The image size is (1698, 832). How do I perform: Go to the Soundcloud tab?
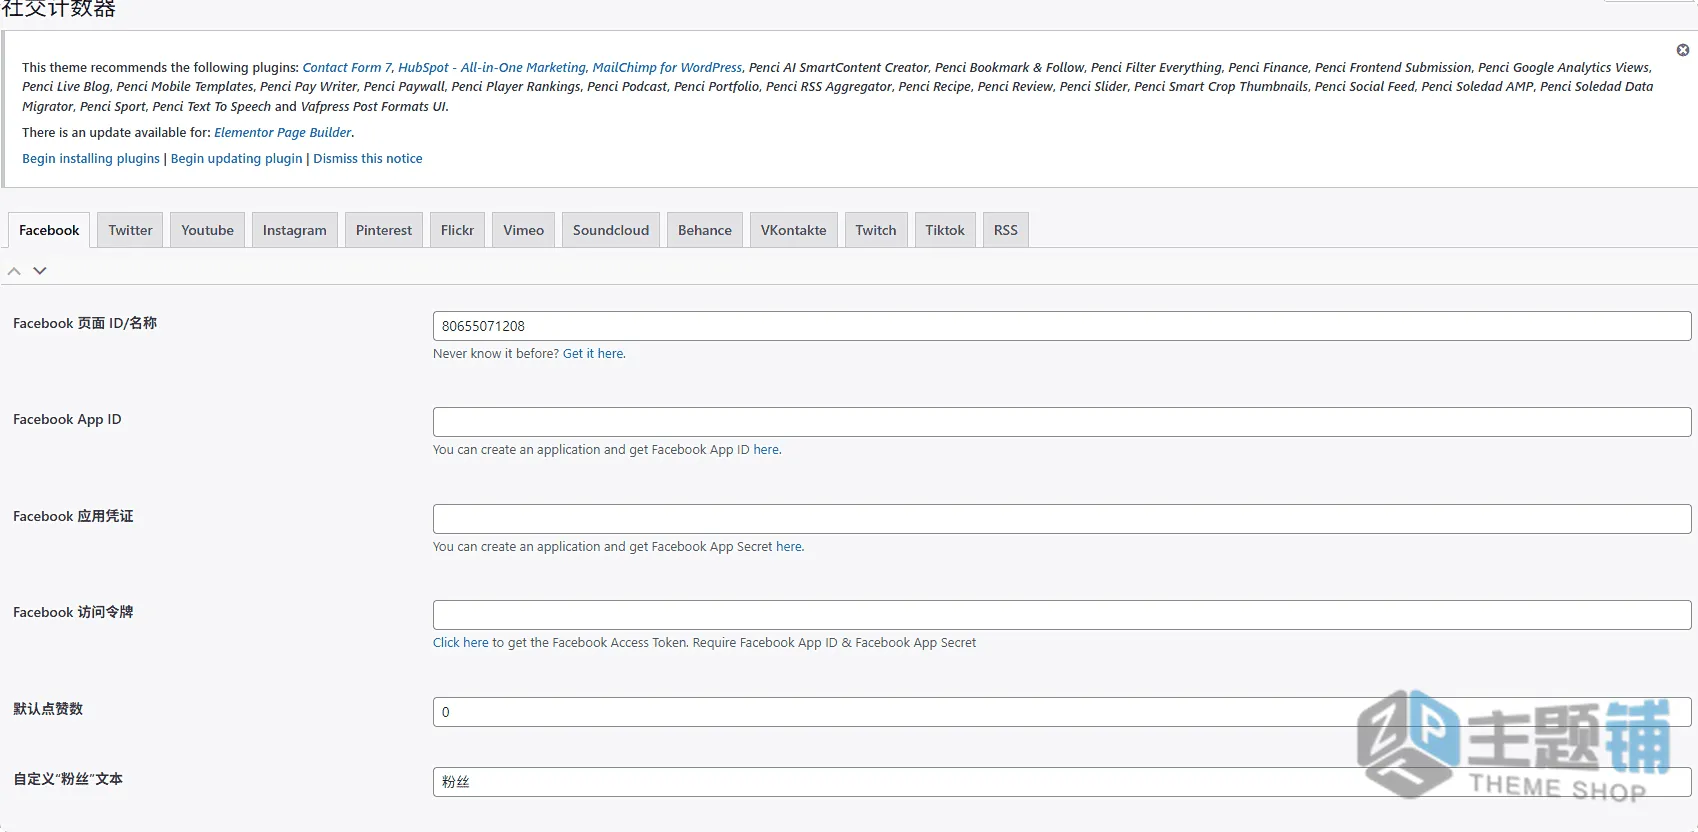[x=611, y=230]
